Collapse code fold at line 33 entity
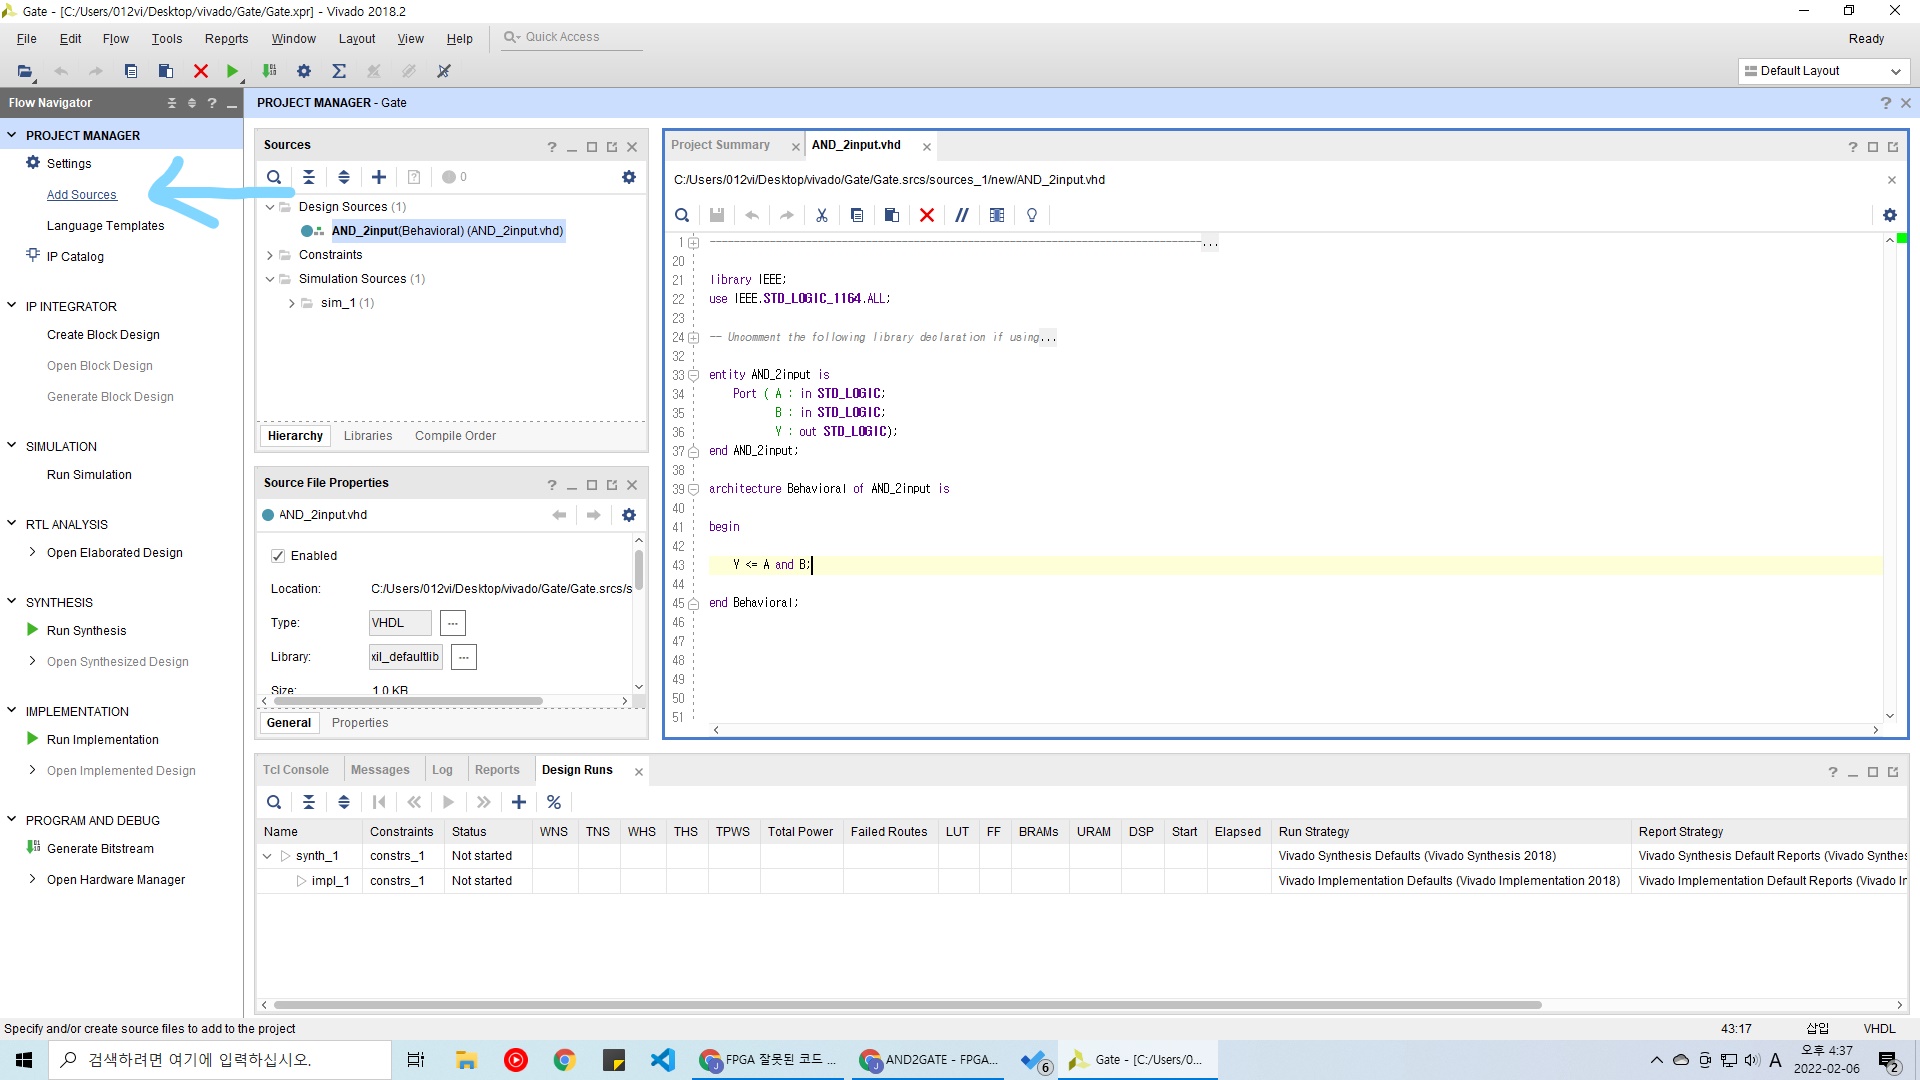The image size is (1920, 1080). [693, 375]
